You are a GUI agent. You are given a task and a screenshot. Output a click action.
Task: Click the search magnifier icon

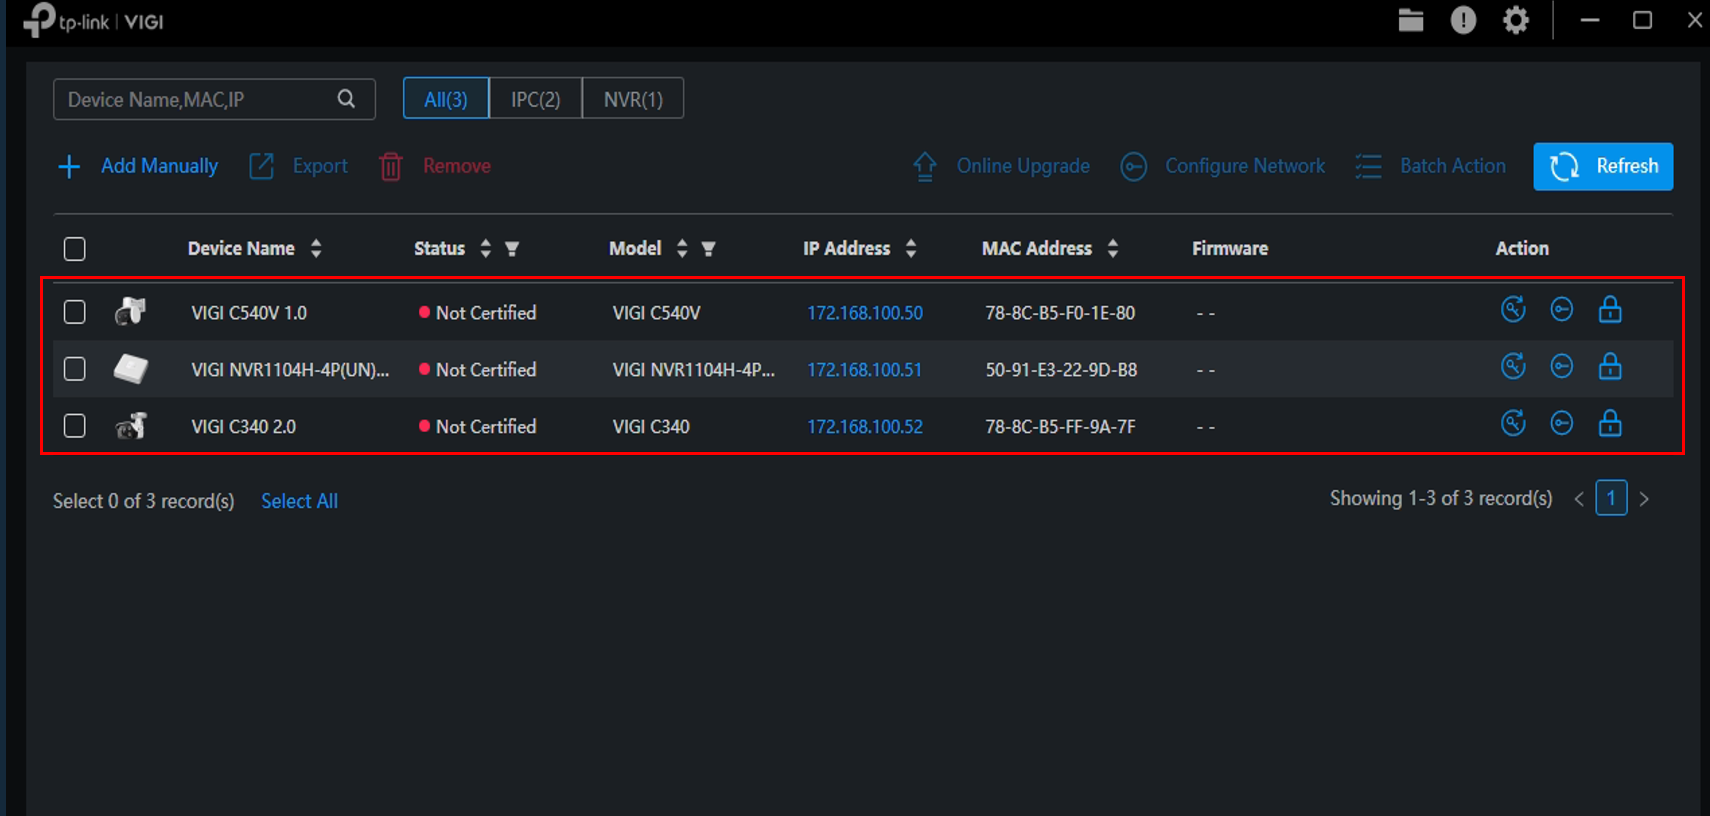[x=346, y=99]
